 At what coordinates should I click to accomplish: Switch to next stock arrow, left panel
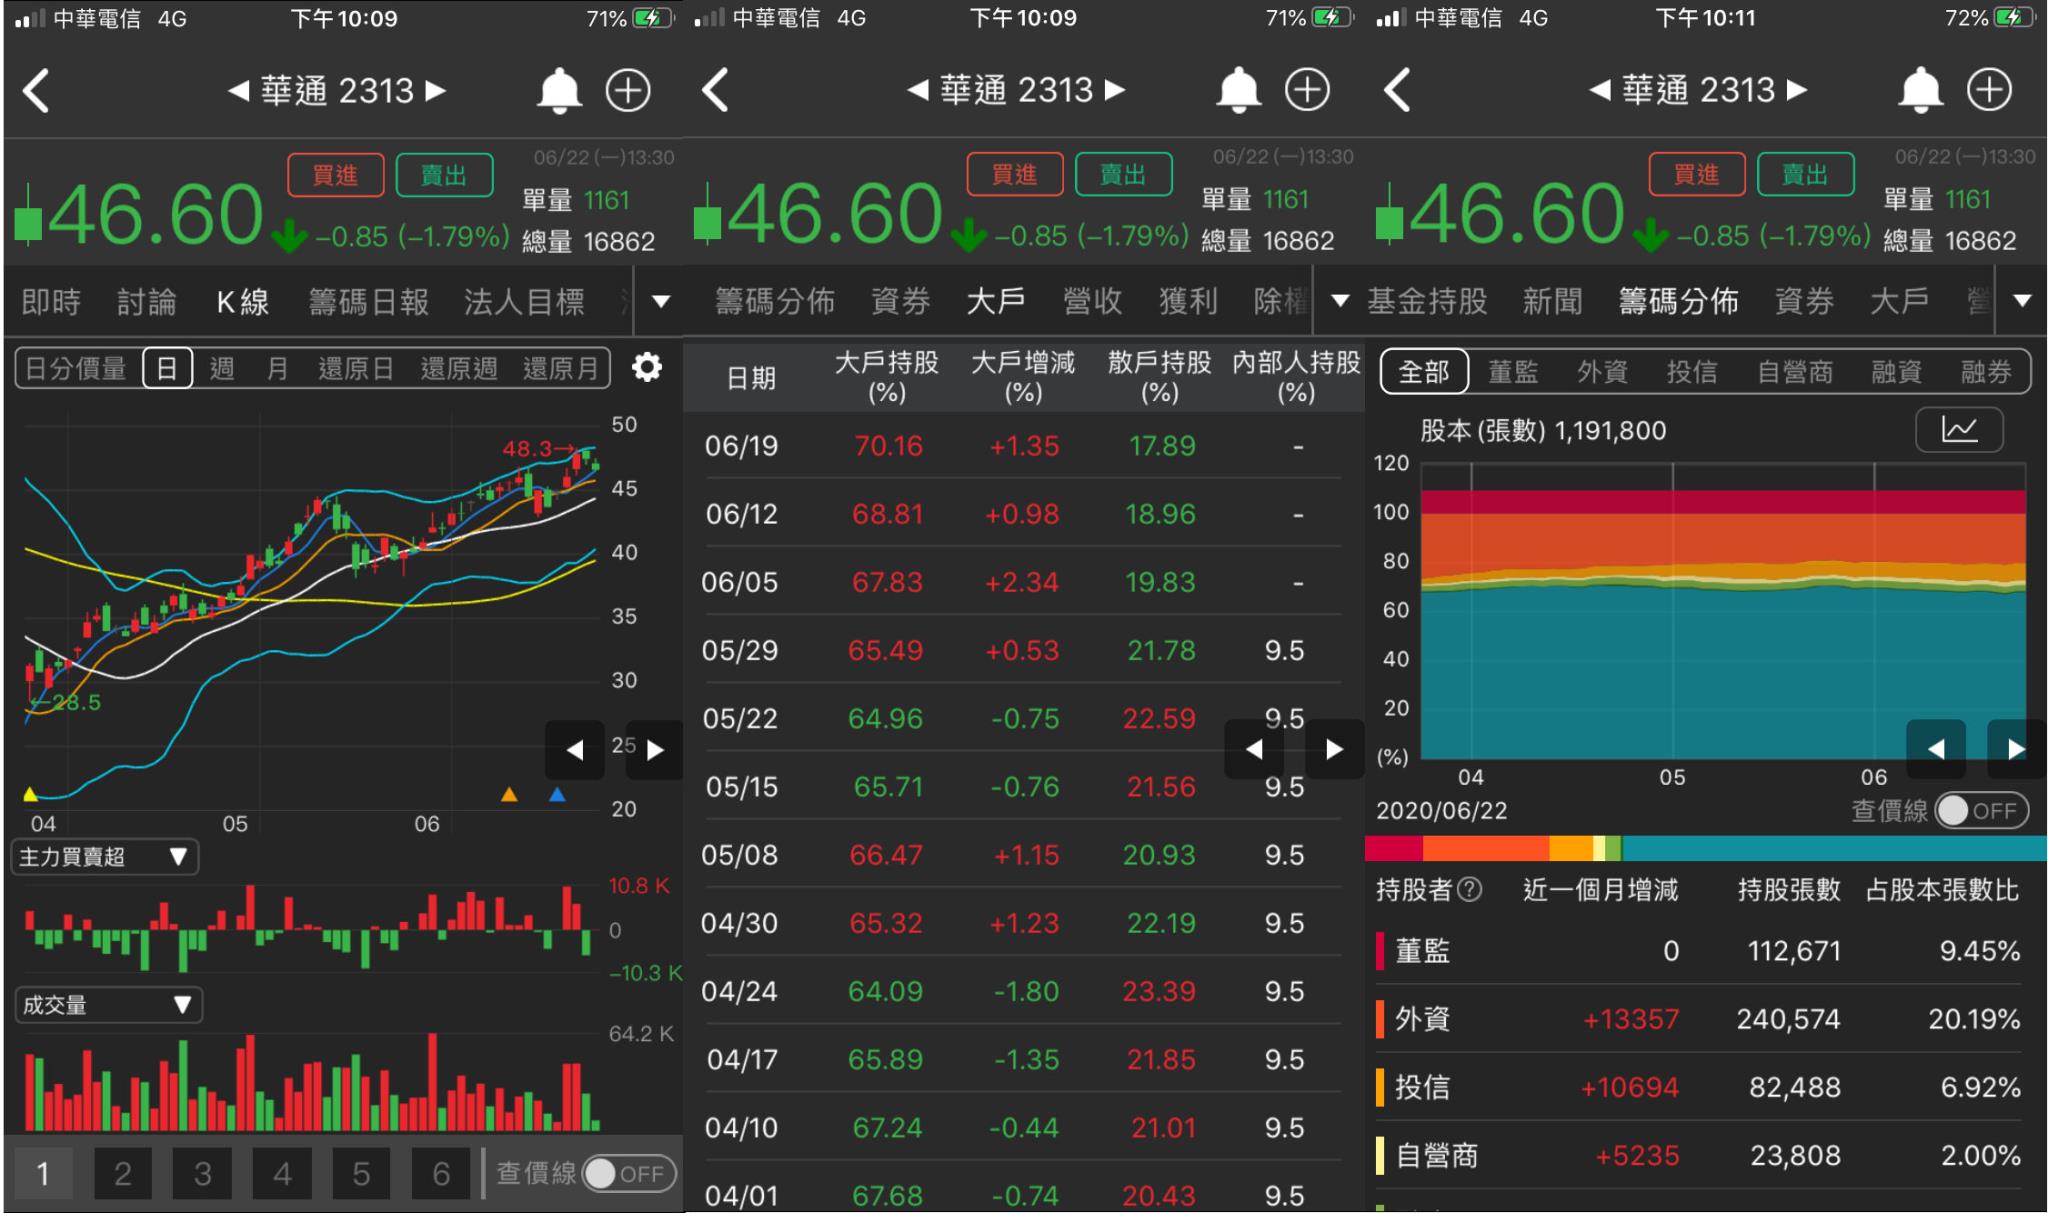435,91
